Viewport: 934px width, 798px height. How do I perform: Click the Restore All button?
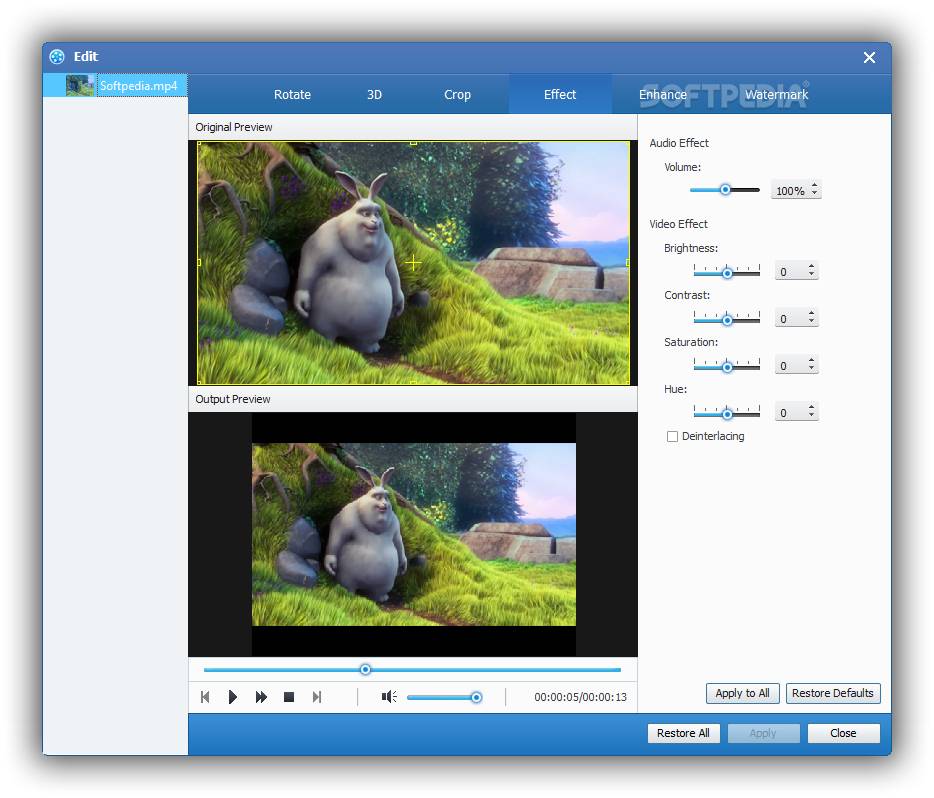pyautogui.click(x=683, y=733)
